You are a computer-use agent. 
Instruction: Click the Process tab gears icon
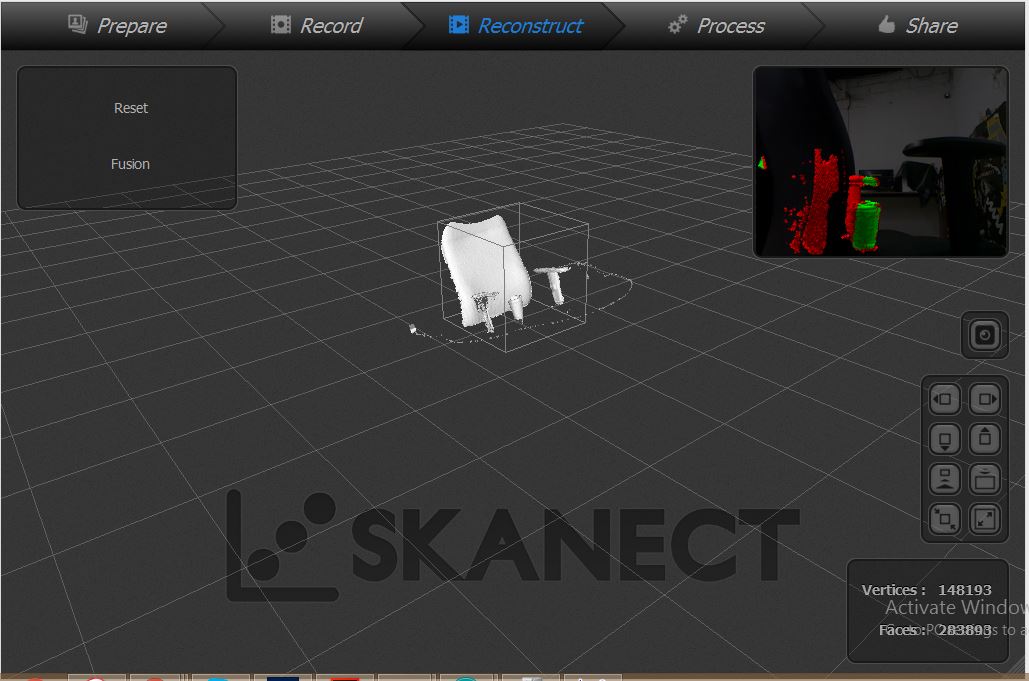coord(677,24)
